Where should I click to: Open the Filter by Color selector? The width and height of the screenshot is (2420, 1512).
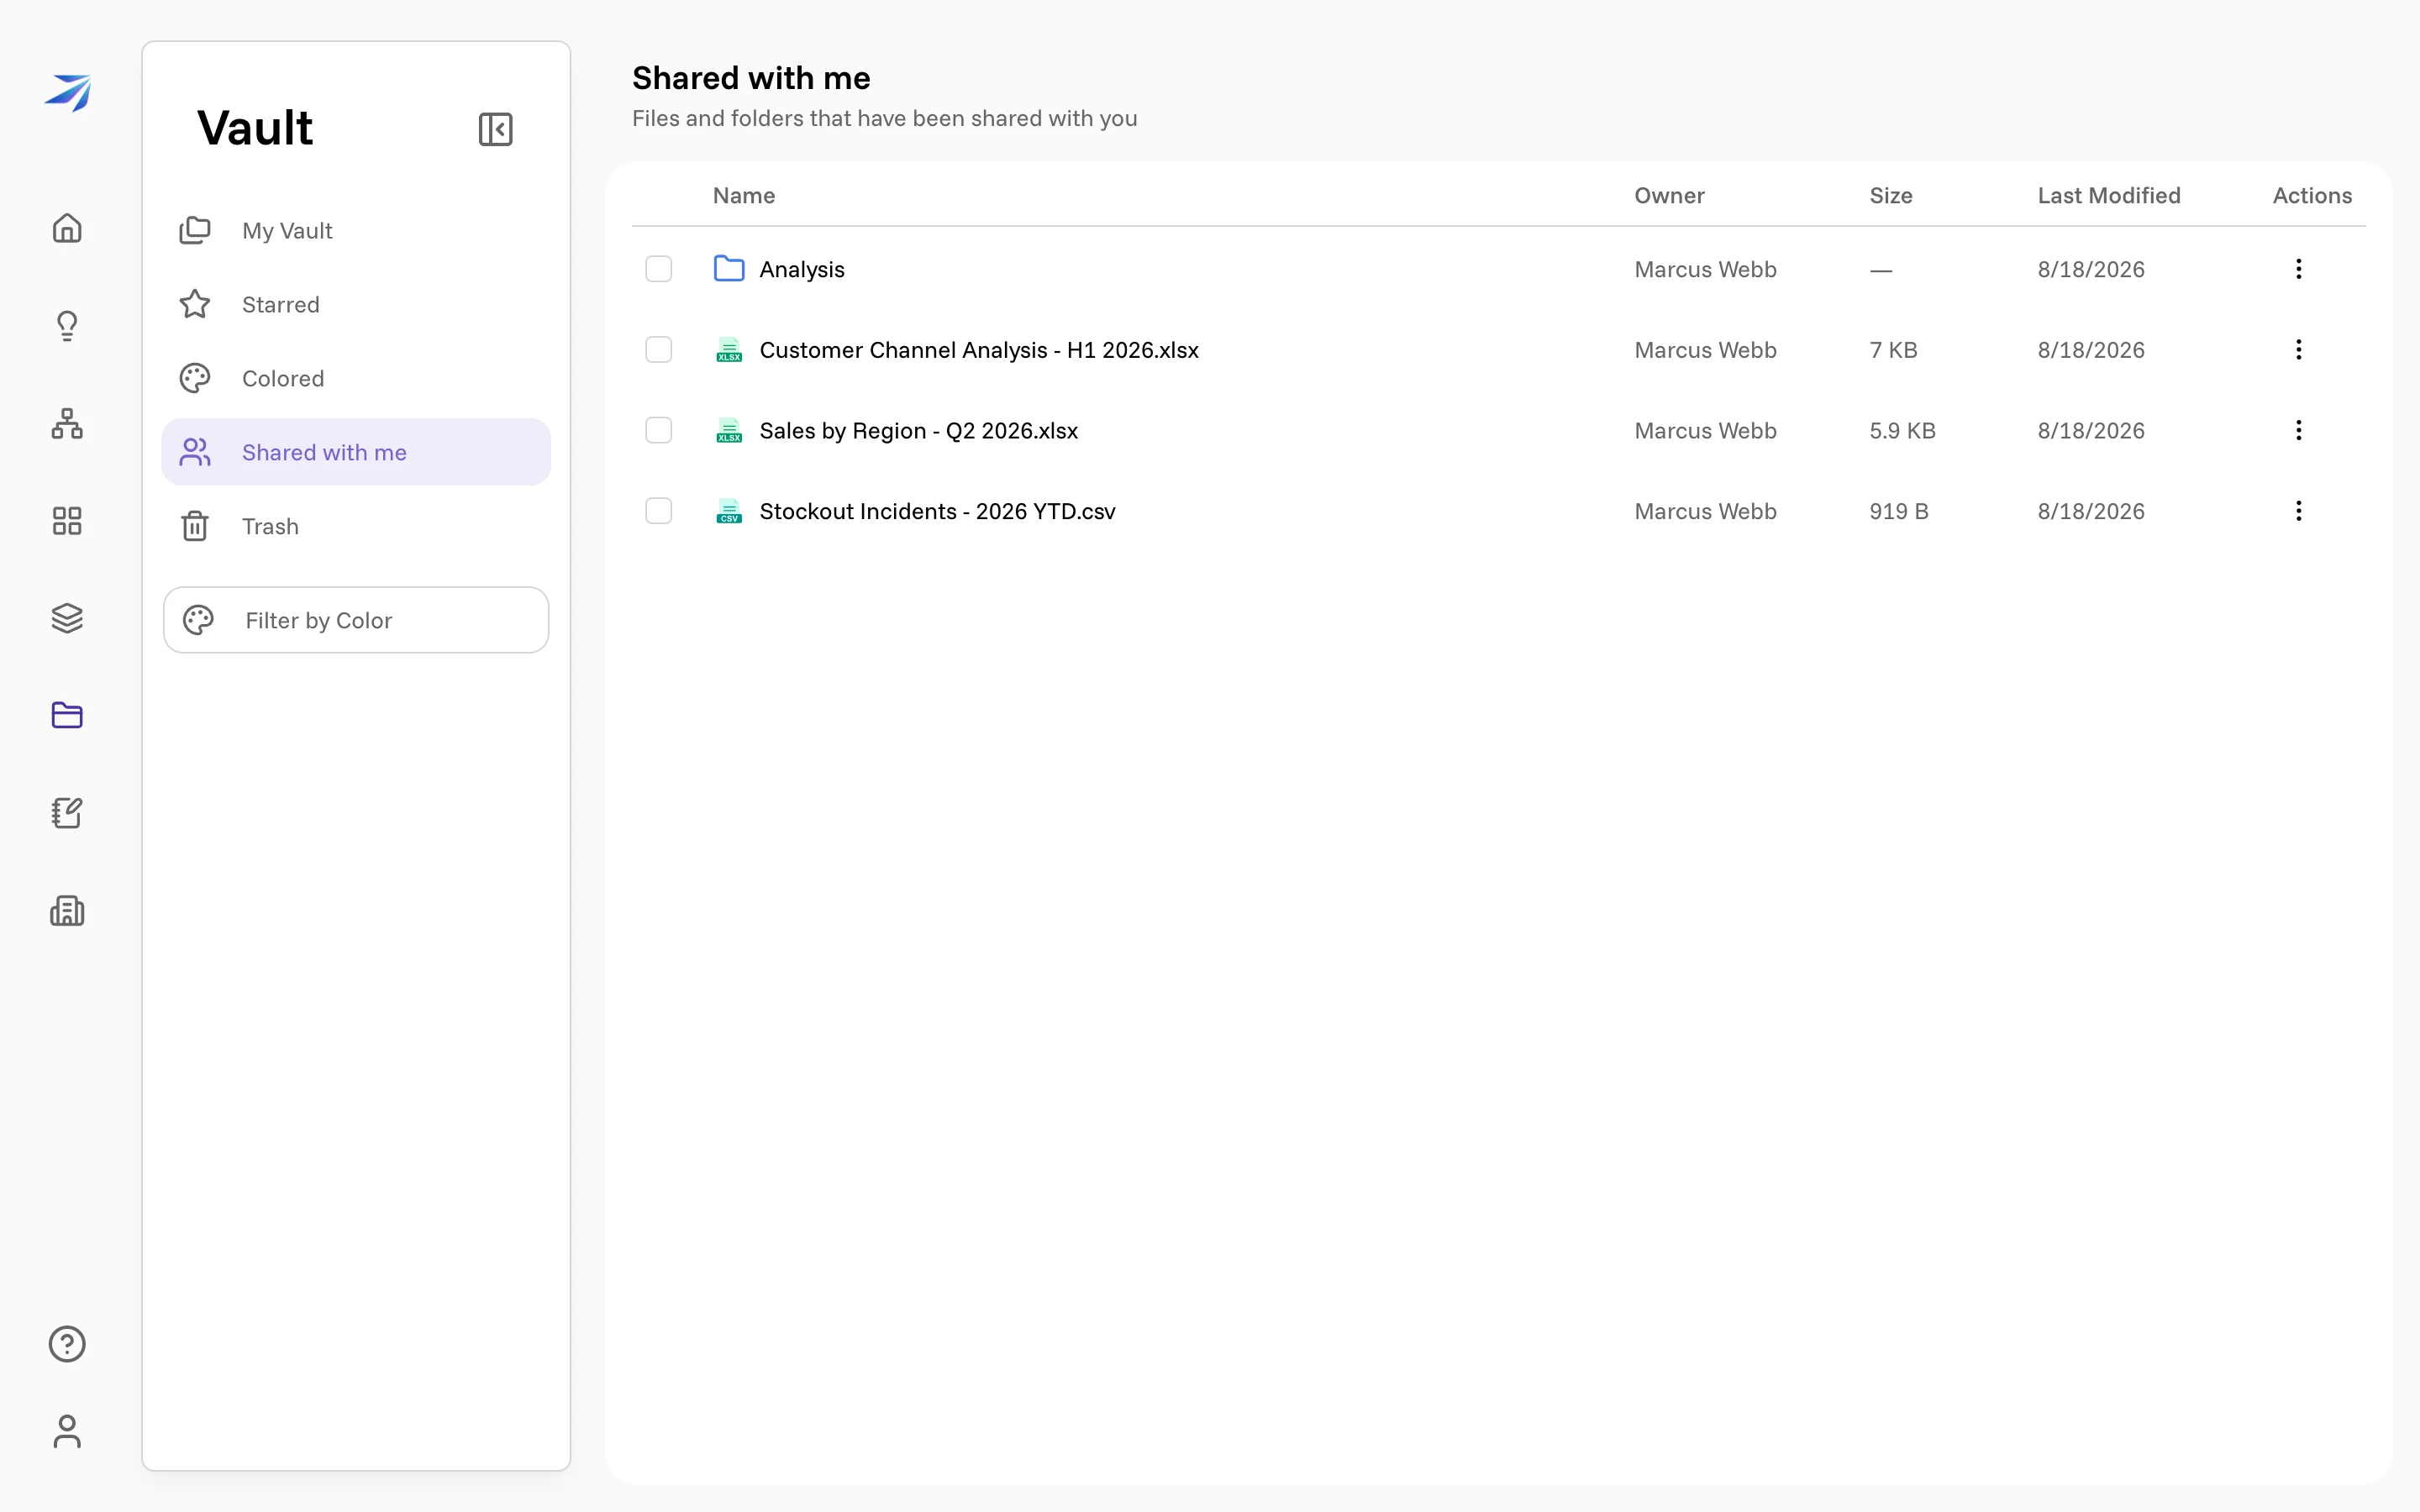(356, 620)
